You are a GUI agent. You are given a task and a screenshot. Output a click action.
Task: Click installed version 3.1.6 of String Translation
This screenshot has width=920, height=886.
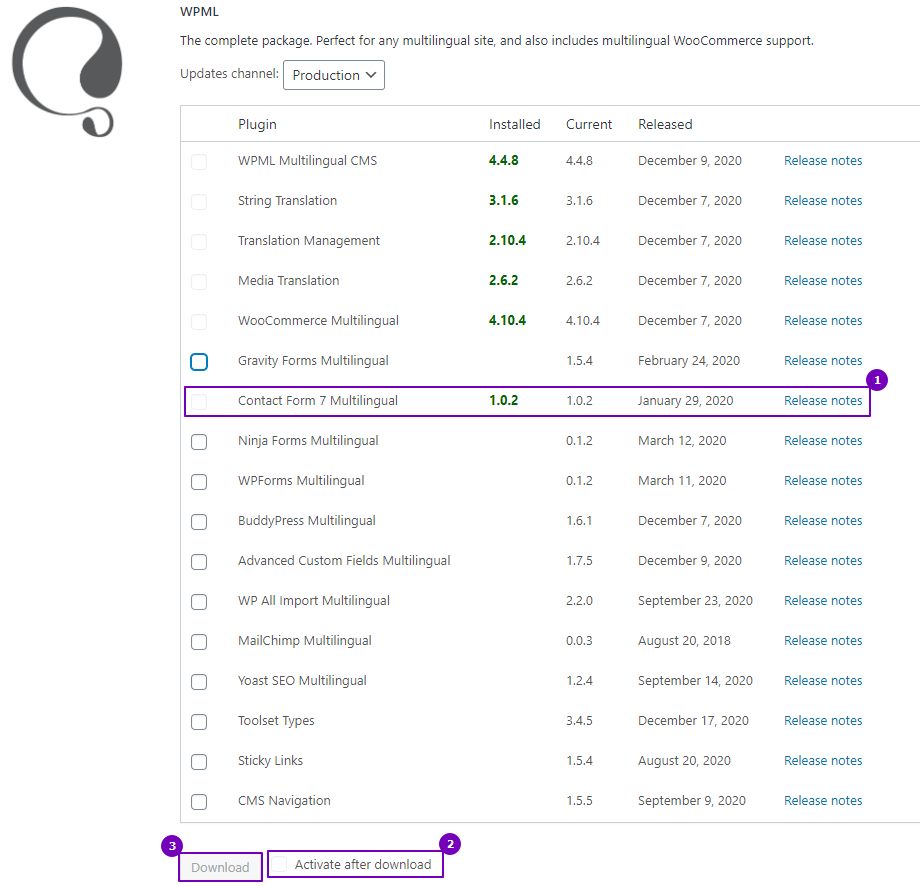coord(503,201)
